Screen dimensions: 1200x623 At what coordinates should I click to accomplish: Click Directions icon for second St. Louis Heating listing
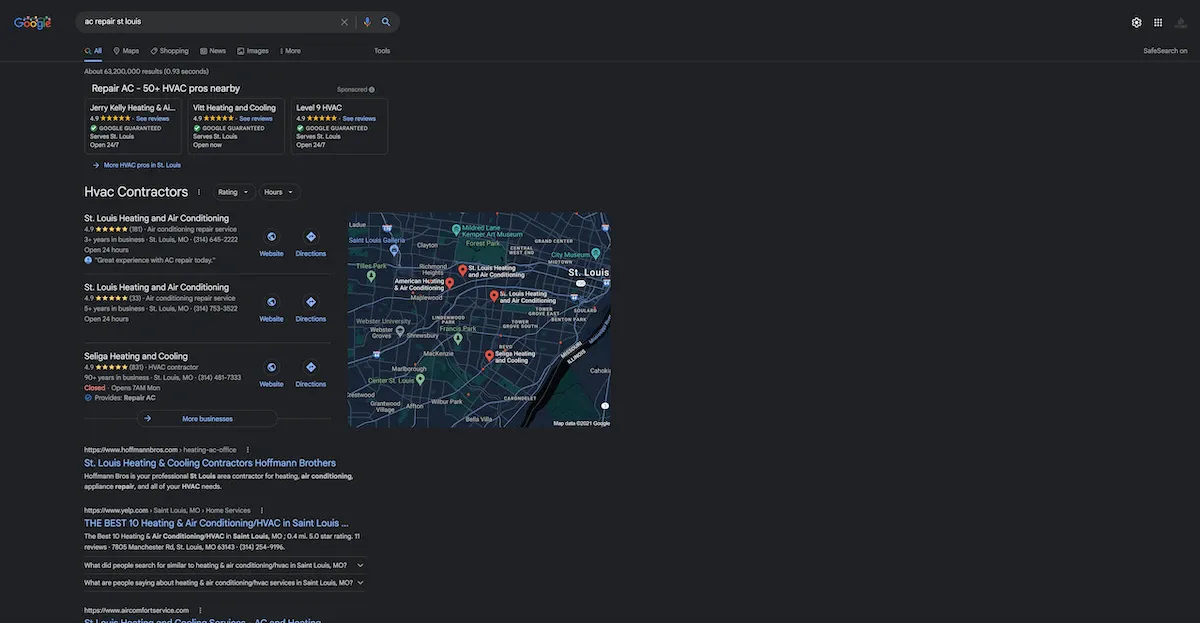click(311, 302)
